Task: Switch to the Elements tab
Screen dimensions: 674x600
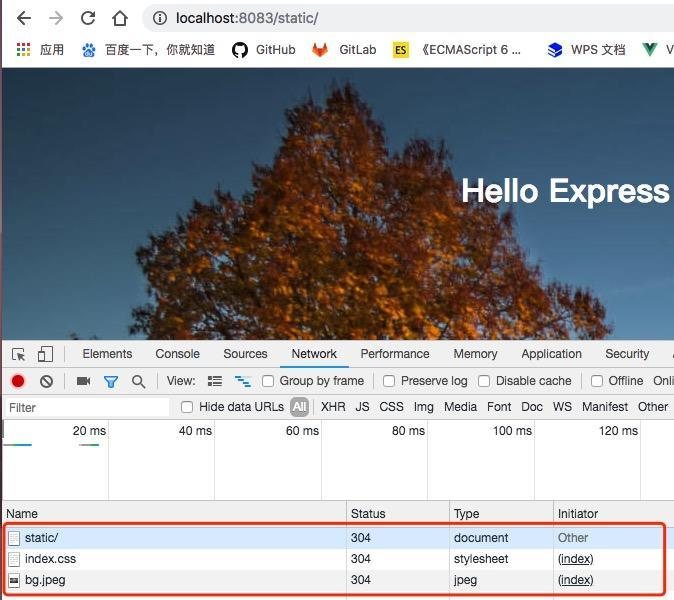Action: point(107,354)
